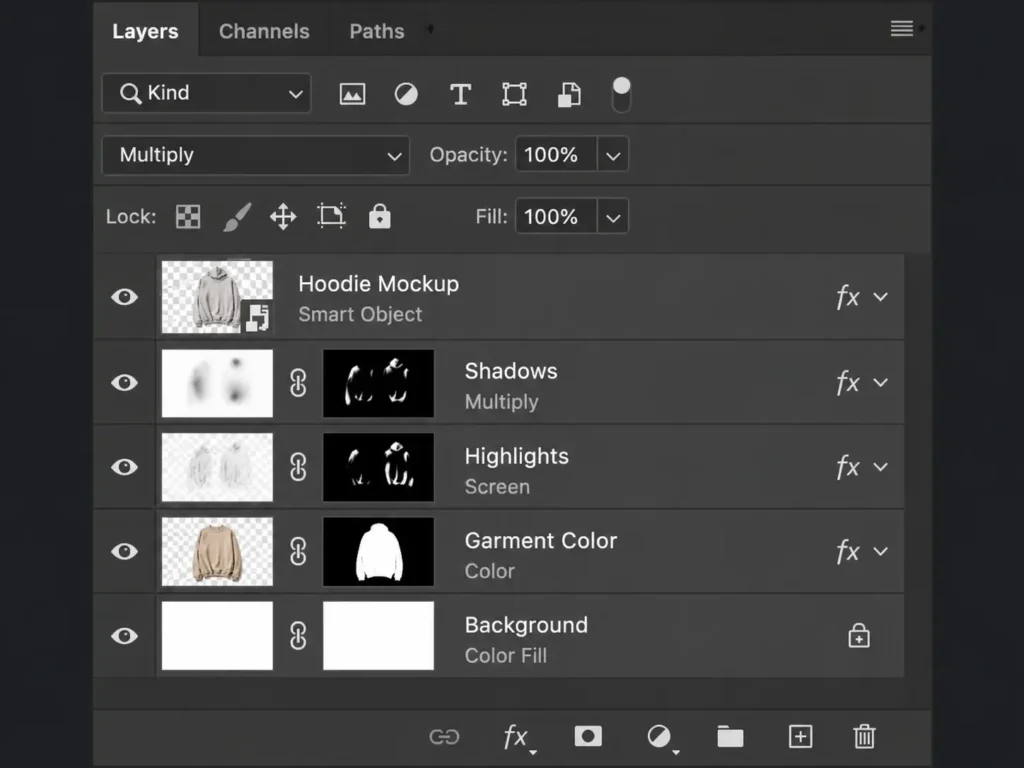The height and width of the screenshot is (768, 1024).
Task: Lock transparent pixels
Action: pyautogui.click(x=188, y=217)
